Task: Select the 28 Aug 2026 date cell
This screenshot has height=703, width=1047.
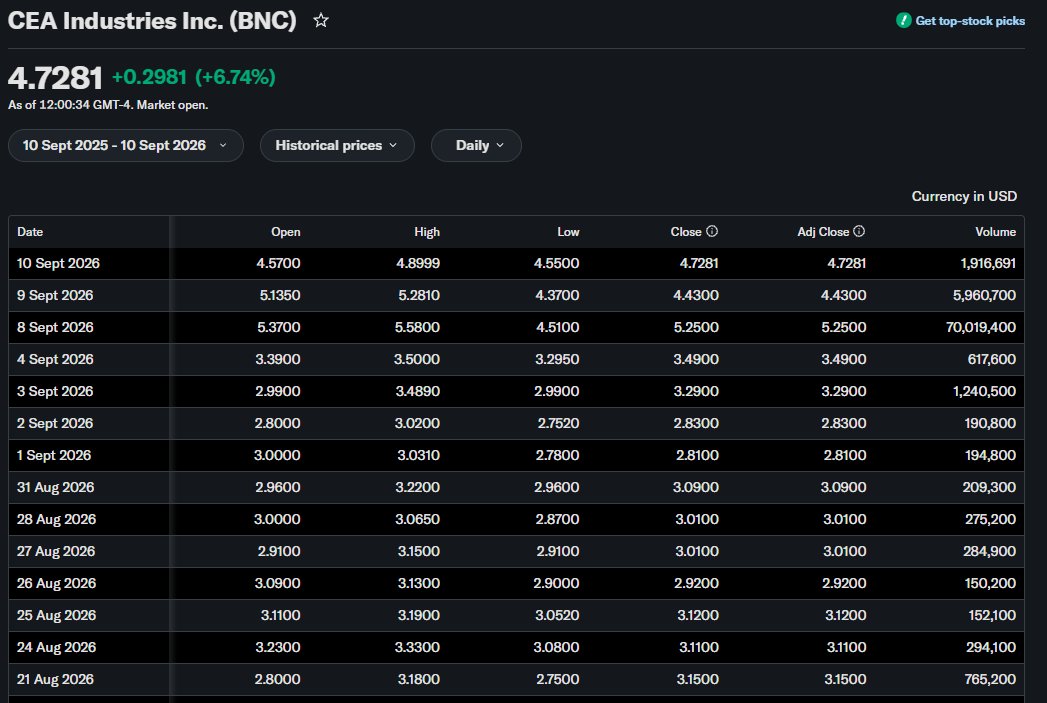Action: click(x=56, y=520)
